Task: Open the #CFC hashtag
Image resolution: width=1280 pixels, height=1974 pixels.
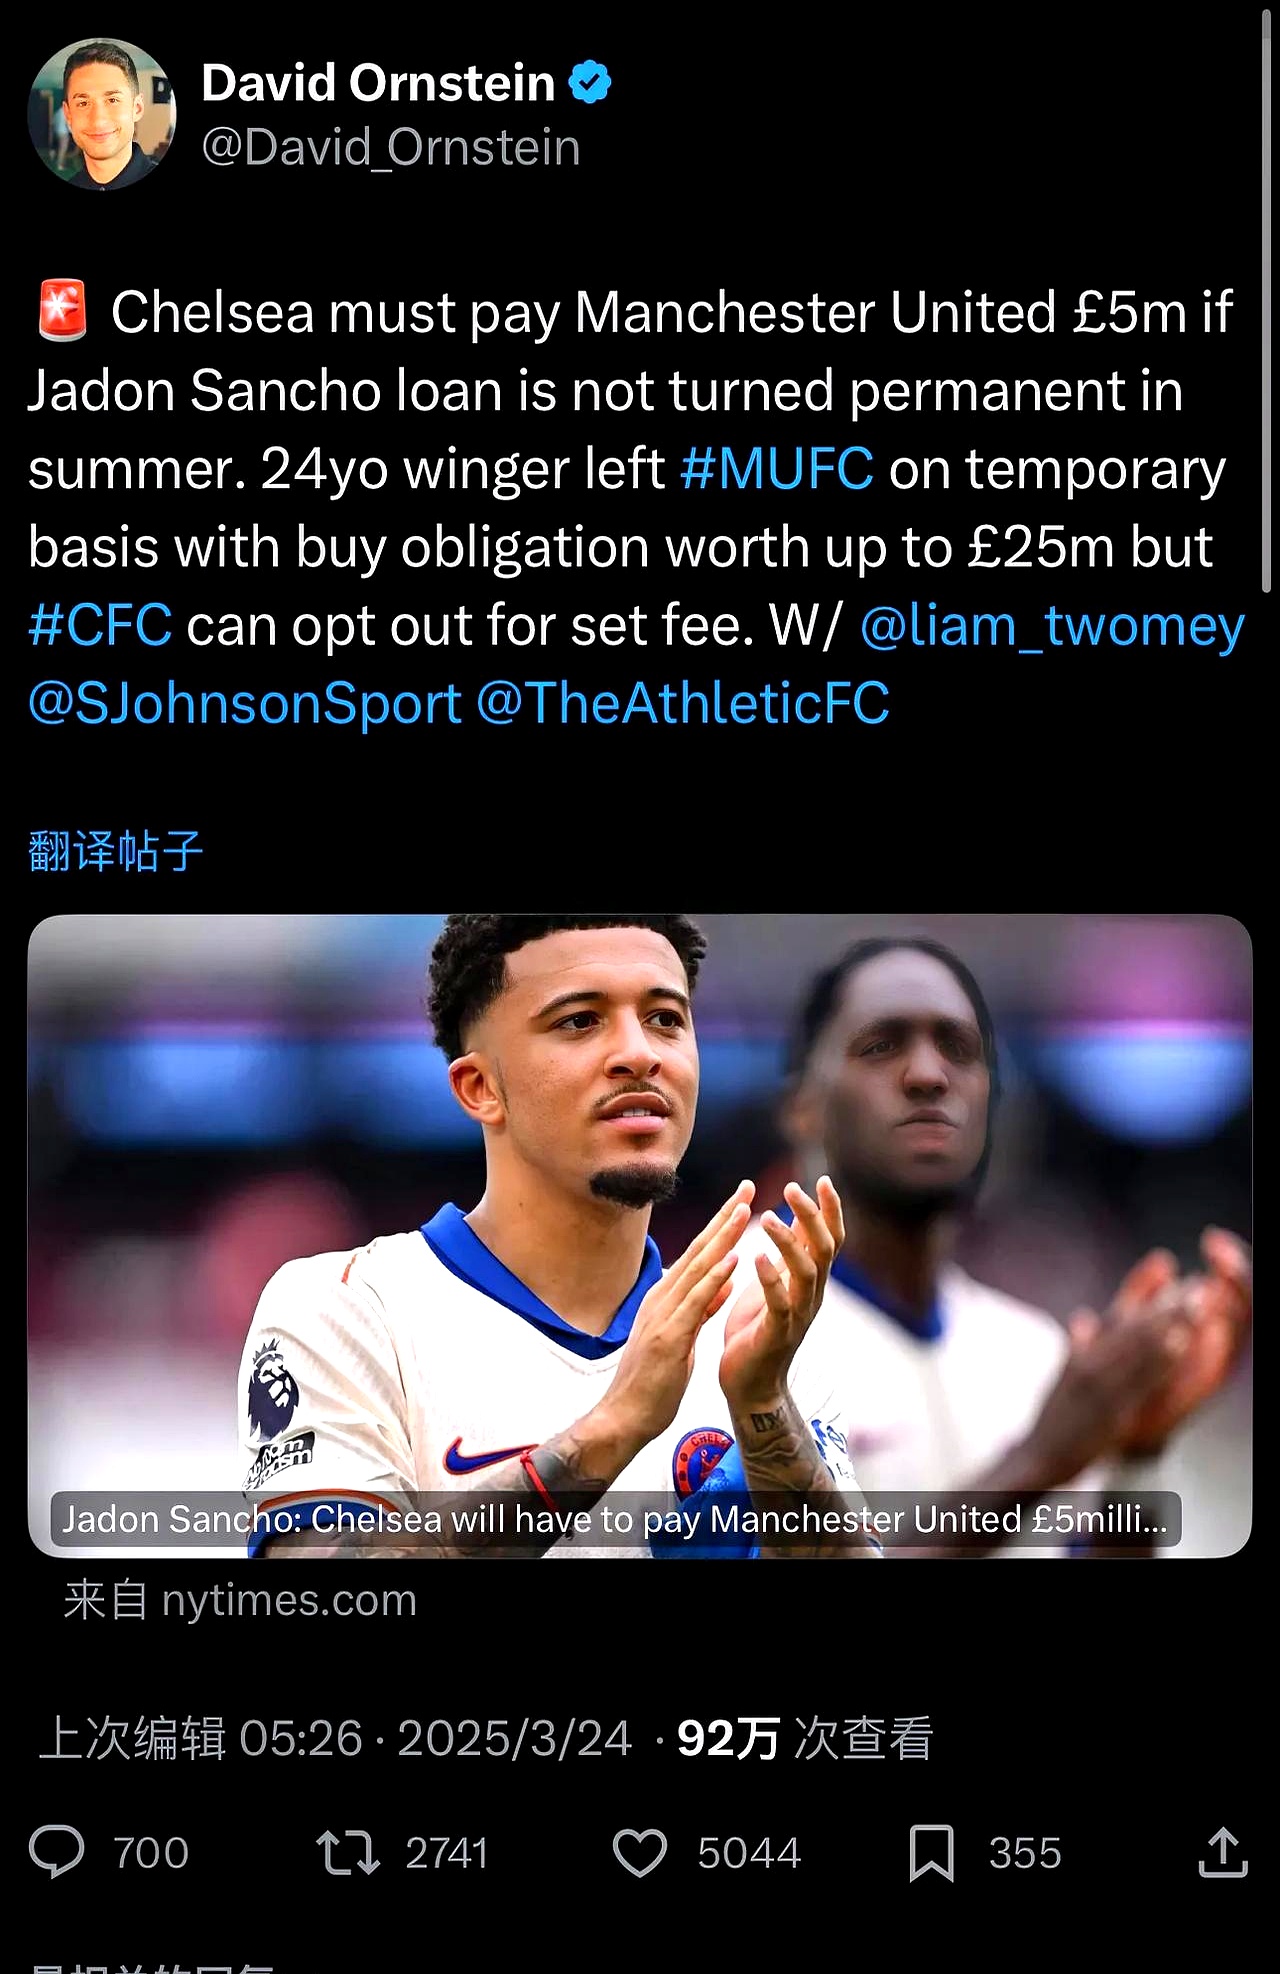Action: (100, 625)
